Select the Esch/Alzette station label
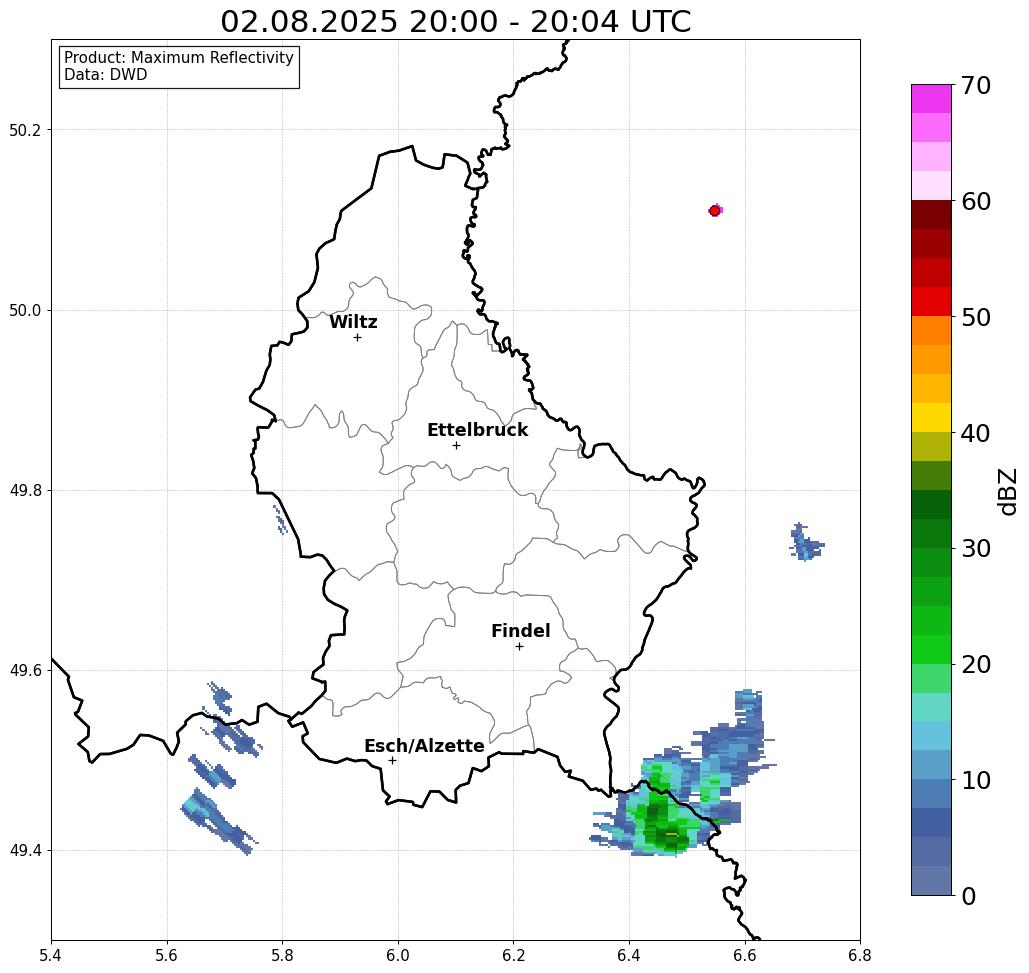This screenshot has width=1029, height=973. click(x=424, y=746)
